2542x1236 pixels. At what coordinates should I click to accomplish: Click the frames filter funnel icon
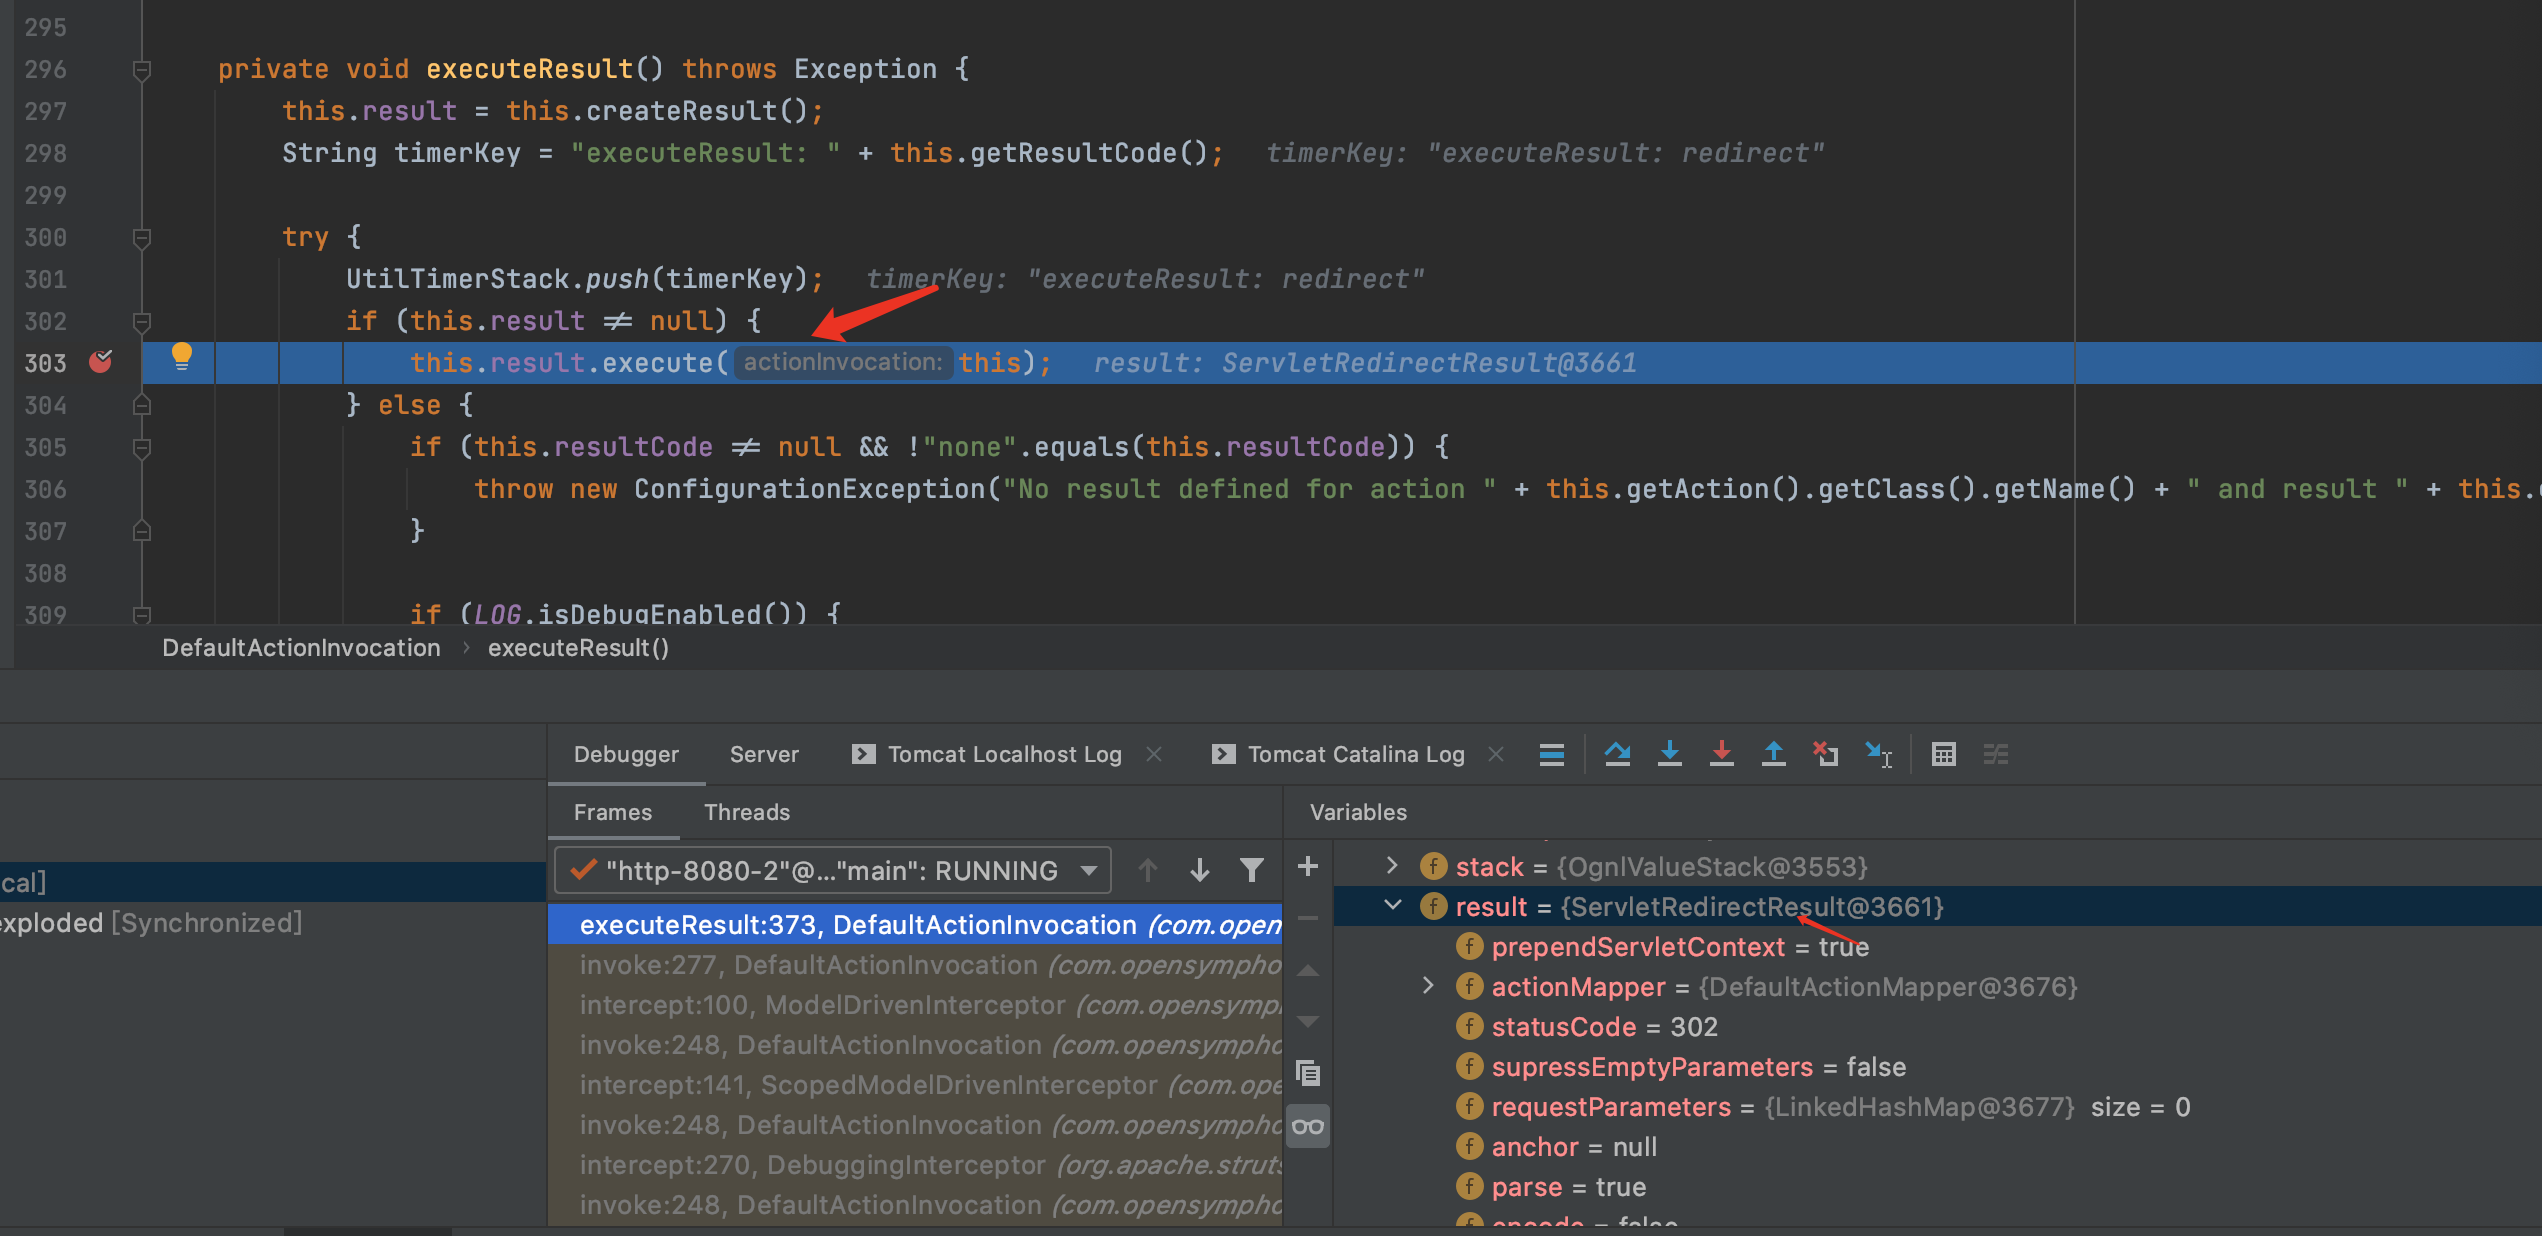coord(1251,870)
